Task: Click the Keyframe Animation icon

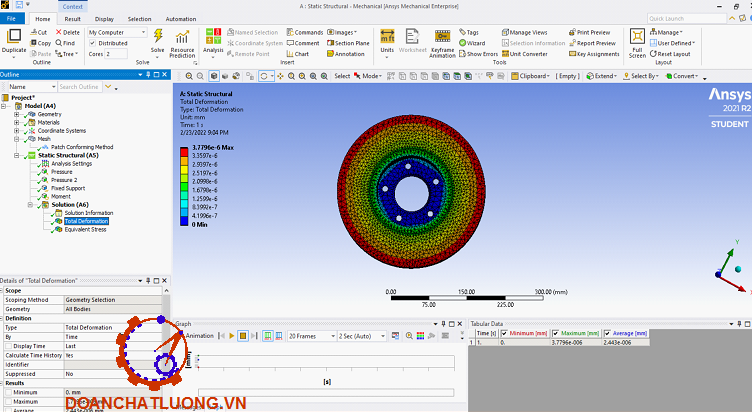Action: pyautogui.click(x=442, y=36)
